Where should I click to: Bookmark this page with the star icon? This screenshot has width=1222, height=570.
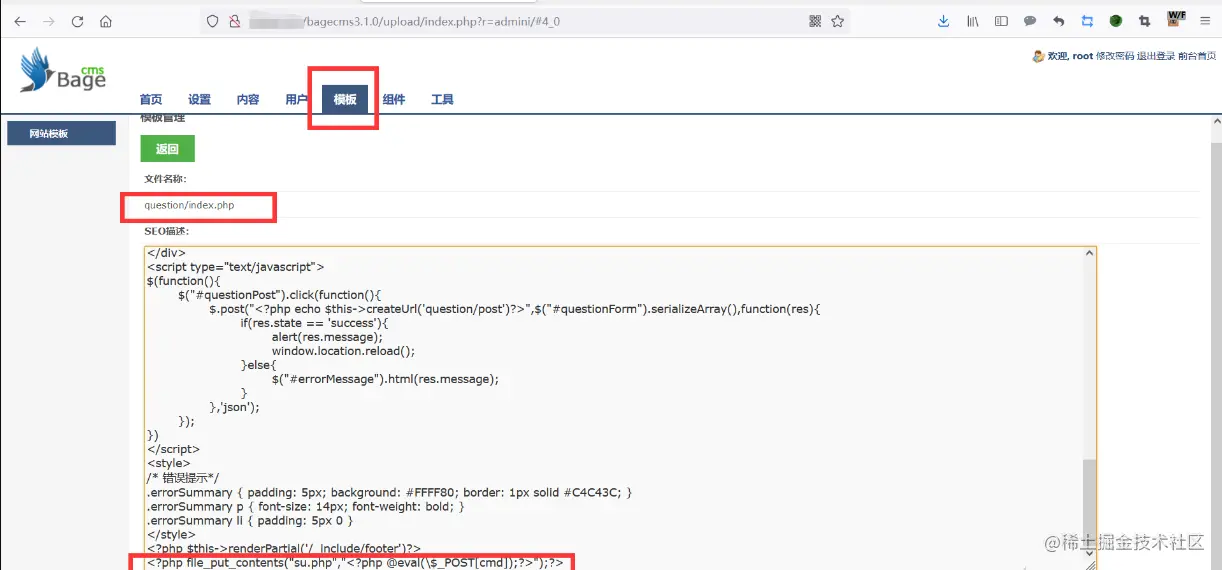838,21
